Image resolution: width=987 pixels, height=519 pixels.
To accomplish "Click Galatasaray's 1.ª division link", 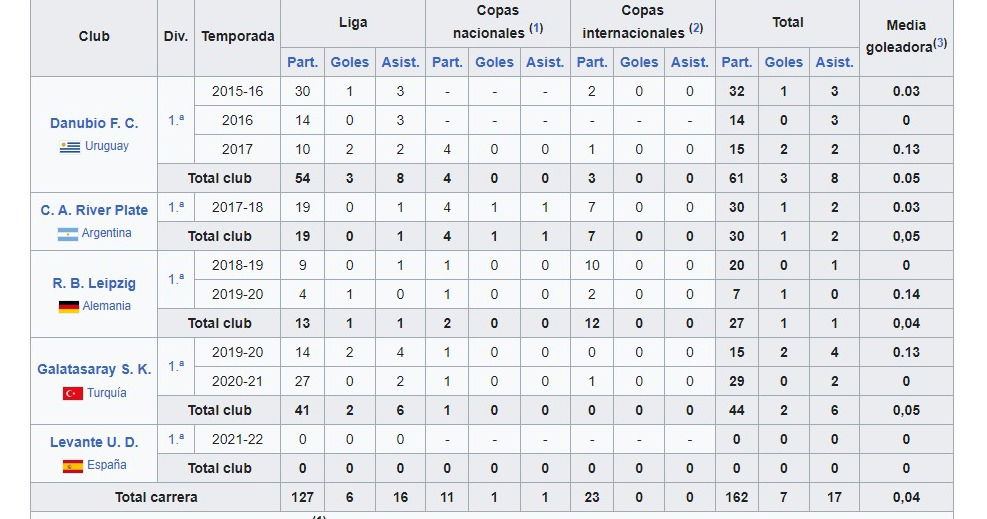I will point(176,366).
